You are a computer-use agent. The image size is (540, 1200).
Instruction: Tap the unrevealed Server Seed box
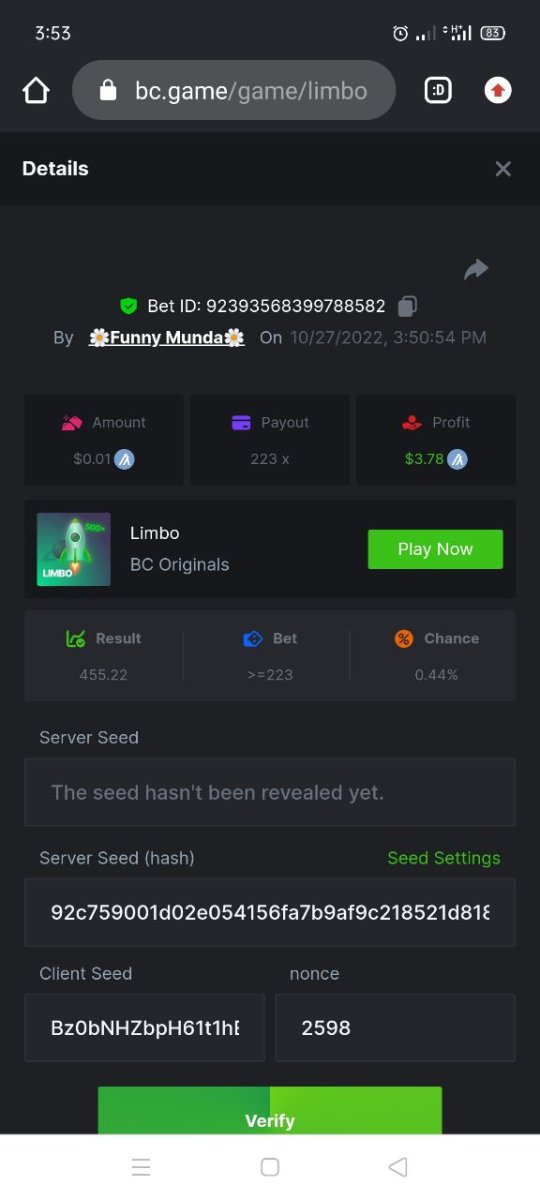point(270,792)
